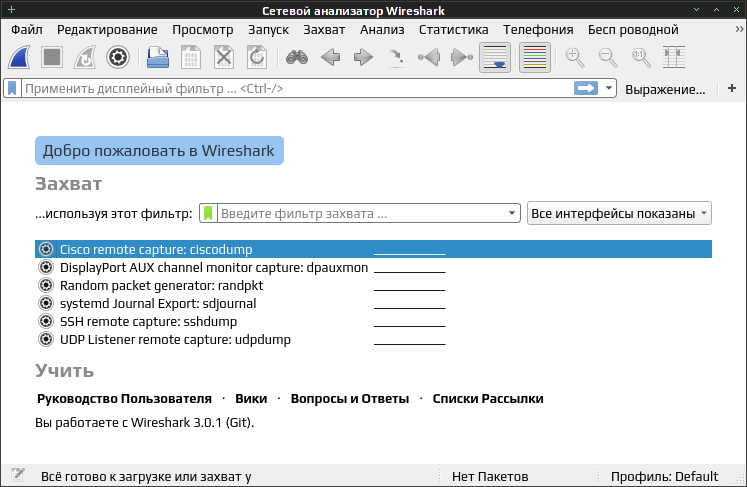
Task: Open the Телефония menu
Action: (x=538, y=30)
